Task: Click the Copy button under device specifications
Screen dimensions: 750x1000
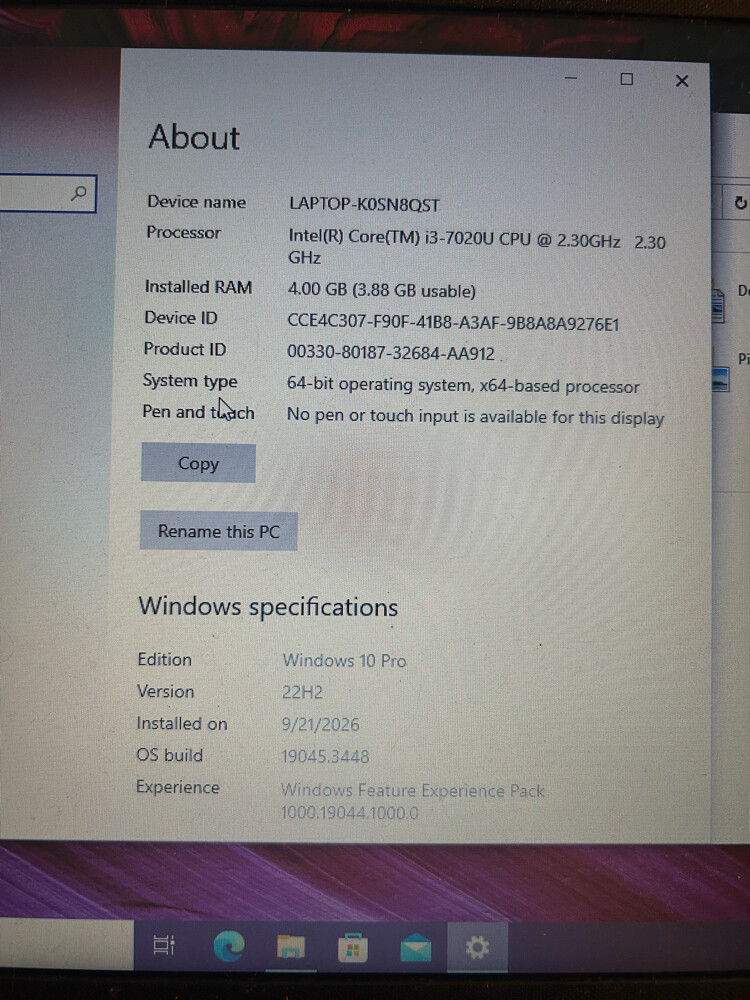Action: click(198, 463)
